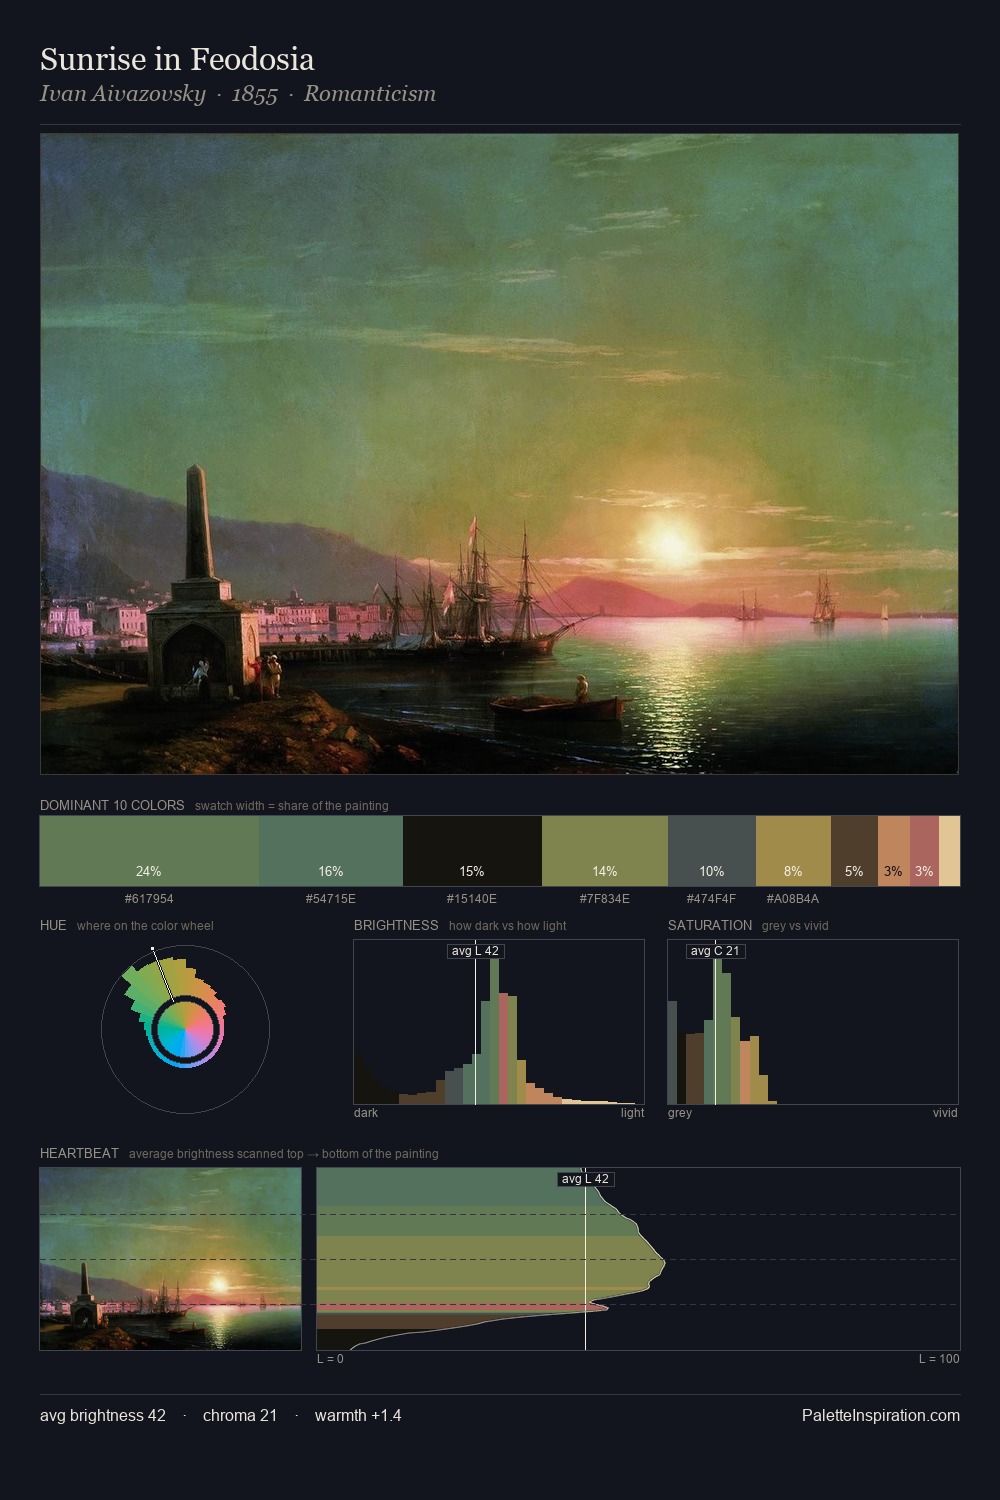
Task: Click the 24% green color swatch
Action: pos(149,851)
